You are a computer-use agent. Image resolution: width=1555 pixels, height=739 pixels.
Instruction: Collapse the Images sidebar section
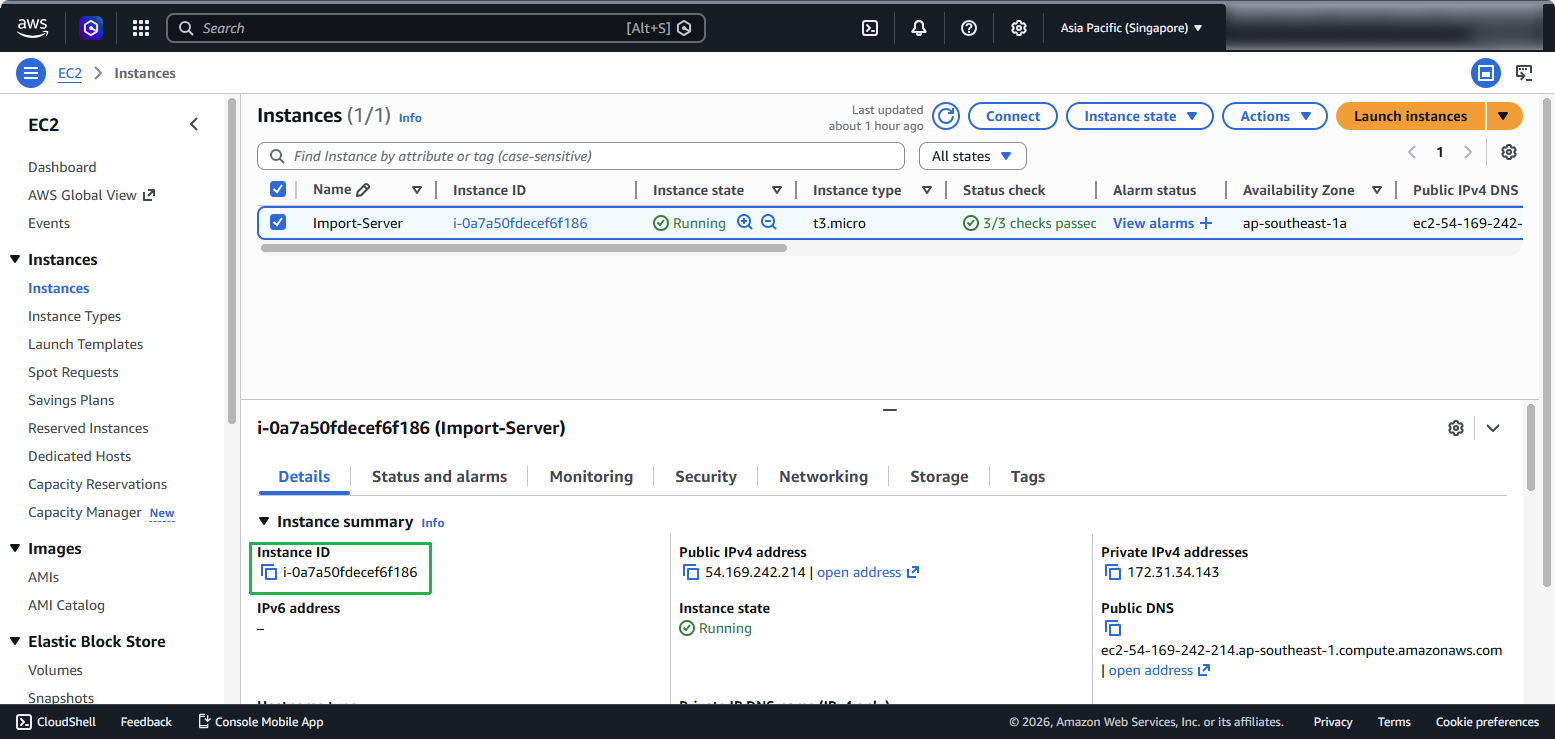click(15, 548)
